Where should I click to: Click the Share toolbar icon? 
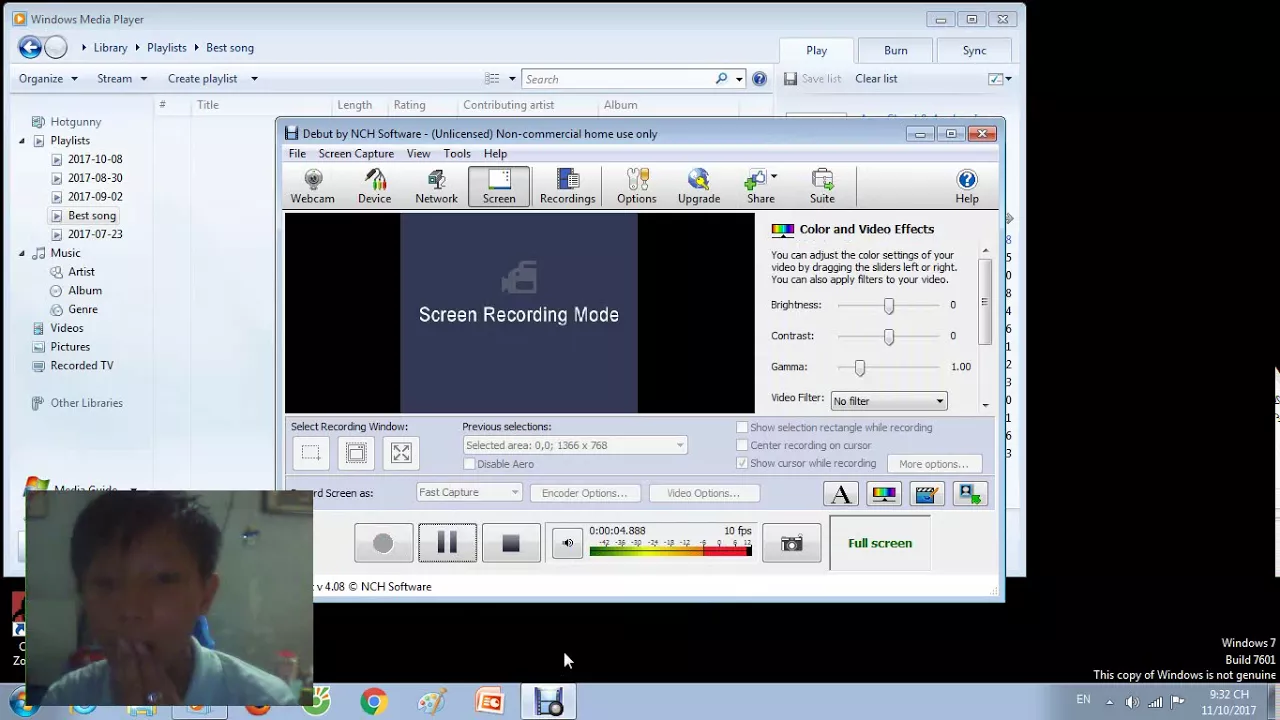point(760,187)
